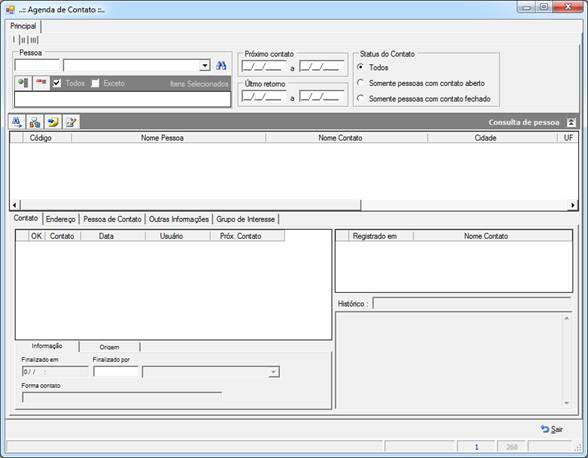Screen dimensions: 588x458
Task: Switch to the Grupo de Interesse tab
Action: click(x=246, y=219)
